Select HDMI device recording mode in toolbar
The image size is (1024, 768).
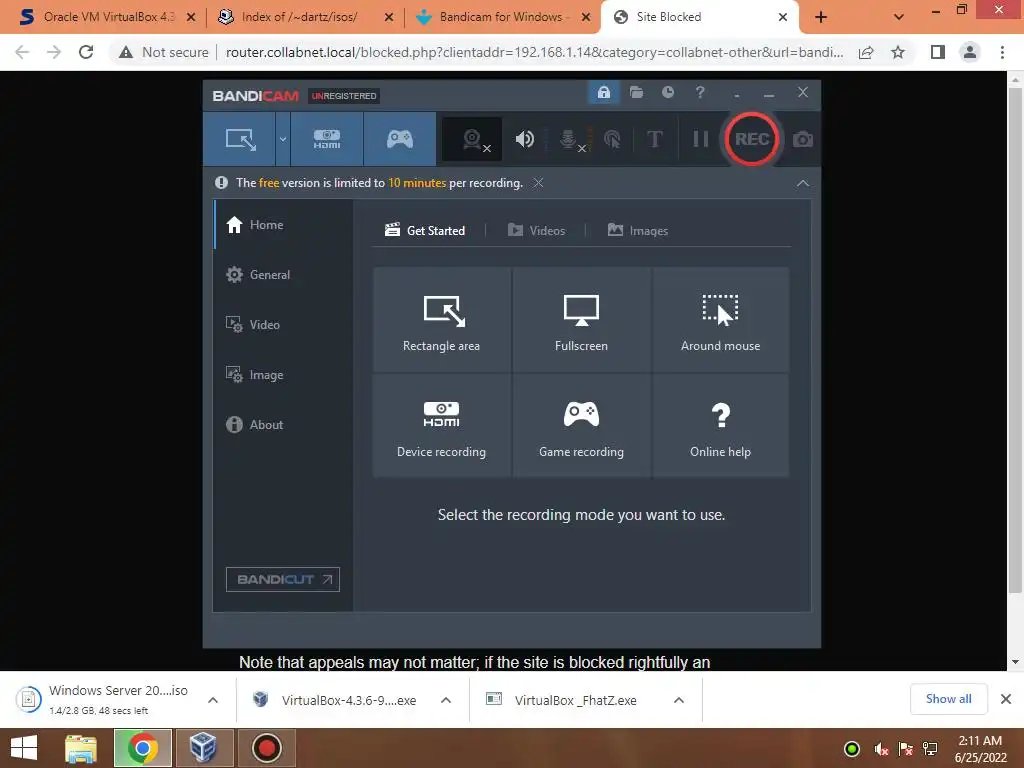pyautogui.click(x=327, y=139)
